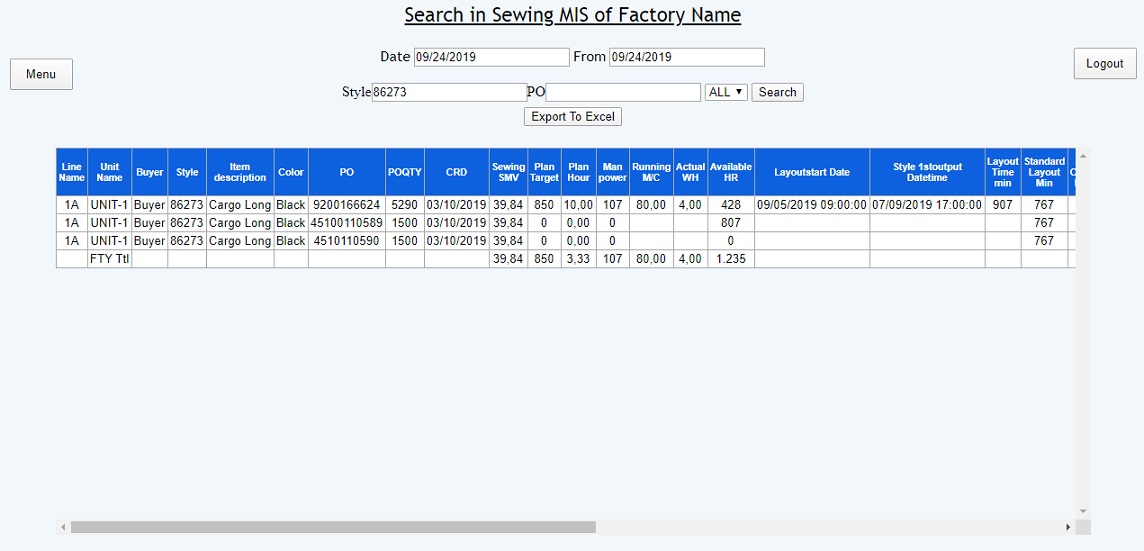Click horizontal scrollbar right arrow
The width and height of the screenshot is (1144, 551).
[1068, 527]
